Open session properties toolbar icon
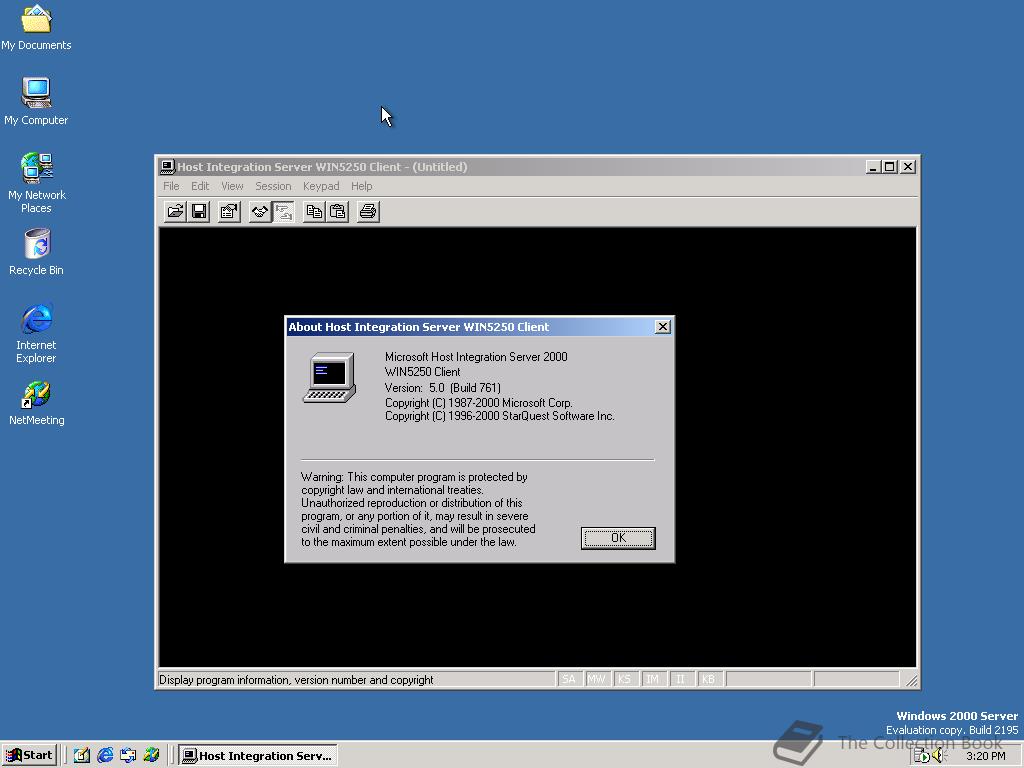 click(229, 212)
